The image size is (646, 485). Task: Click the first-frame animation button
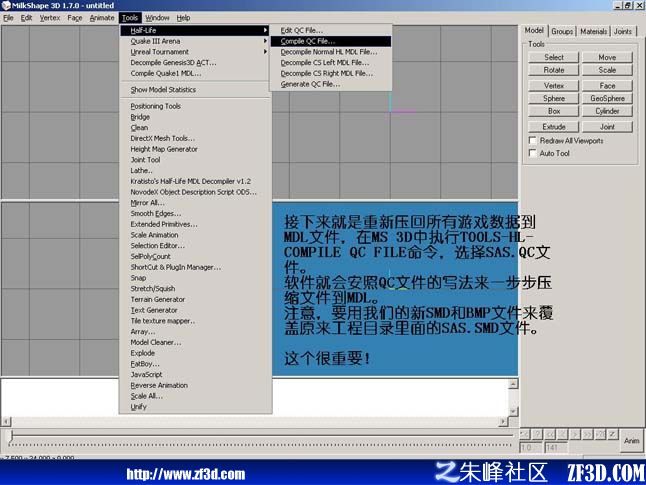[525, 434]
